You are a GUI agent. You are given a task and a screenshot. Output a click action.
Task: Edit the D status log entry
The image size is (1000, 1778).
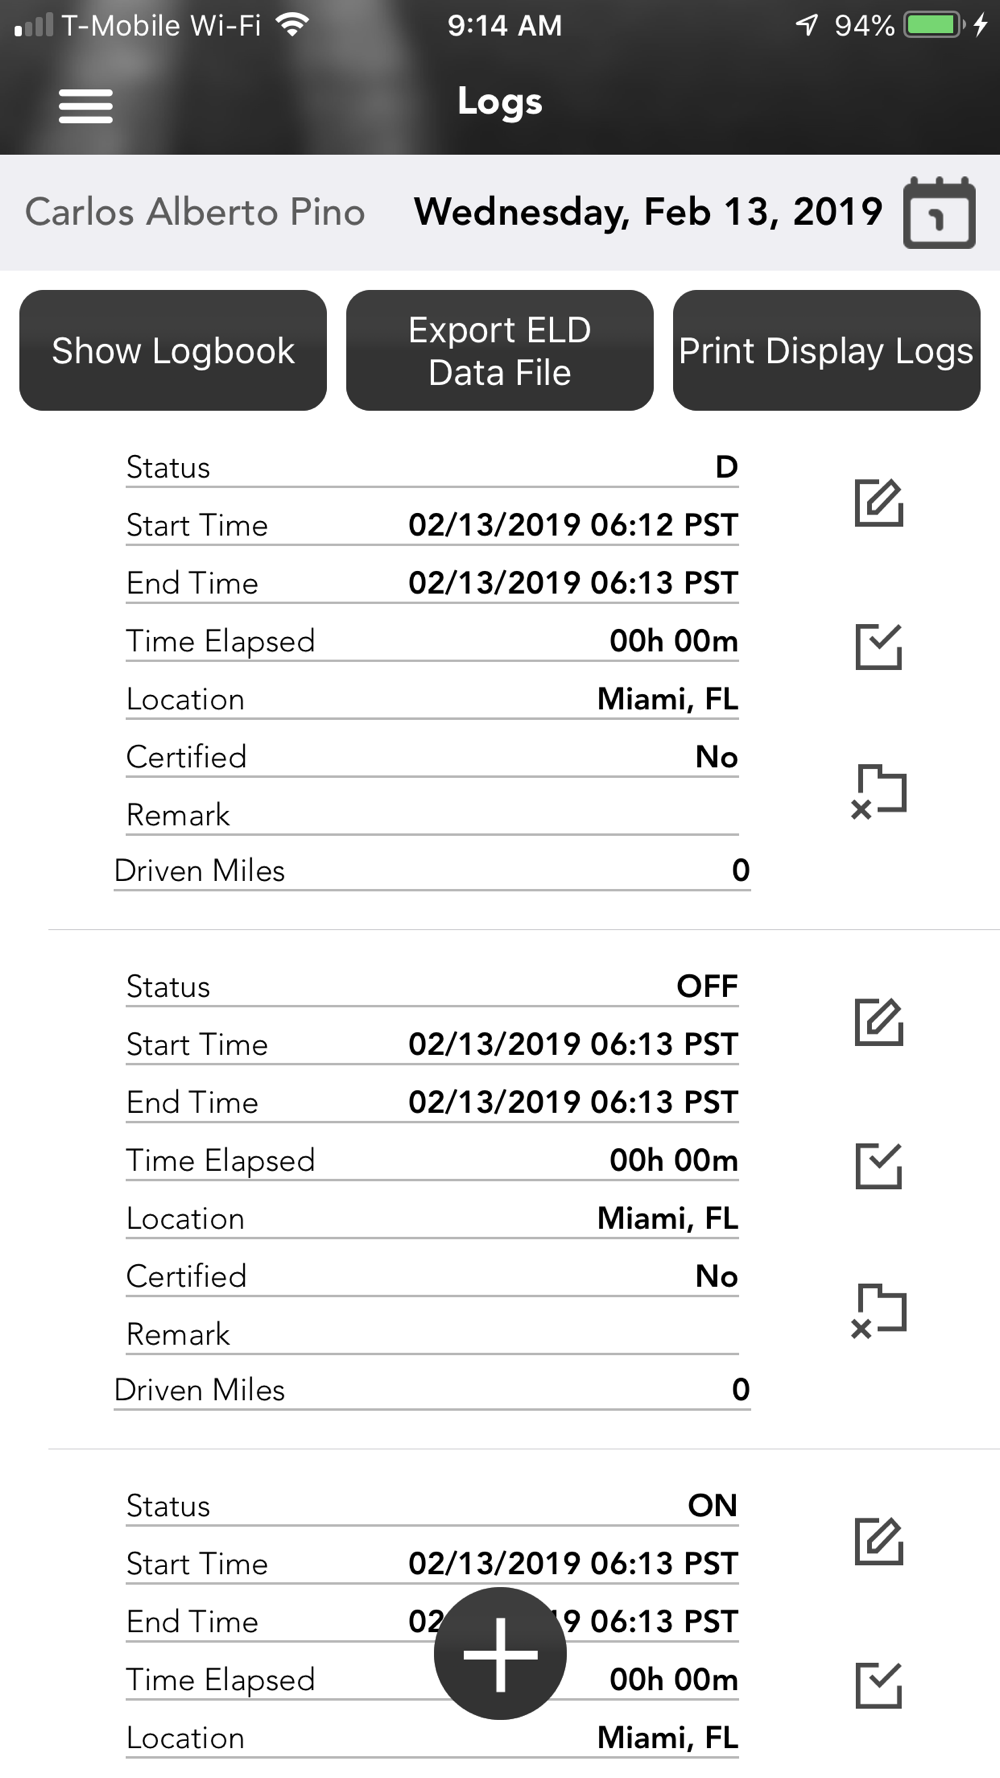879,503
